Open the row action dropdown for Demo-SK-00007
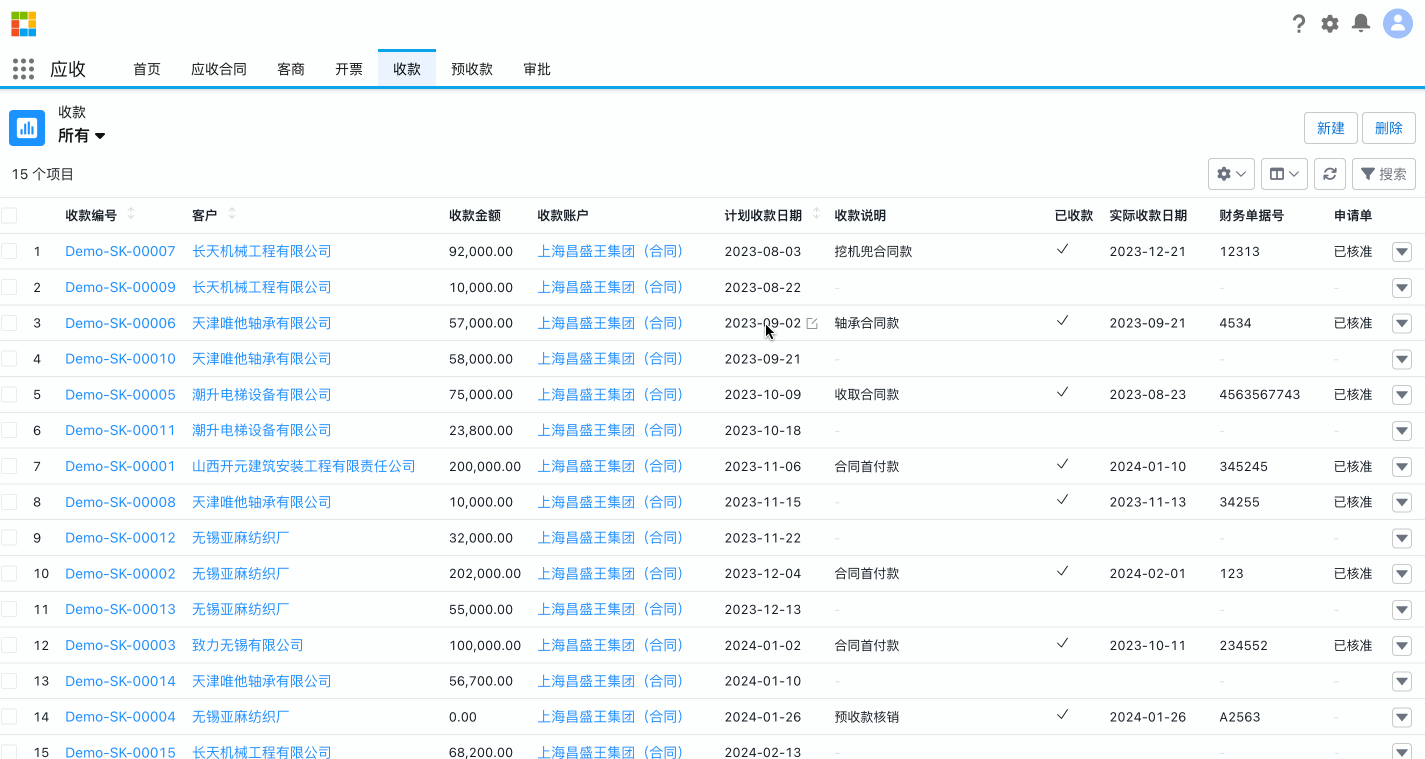This screenshot has width=1425, height=759. point(1401,251)
